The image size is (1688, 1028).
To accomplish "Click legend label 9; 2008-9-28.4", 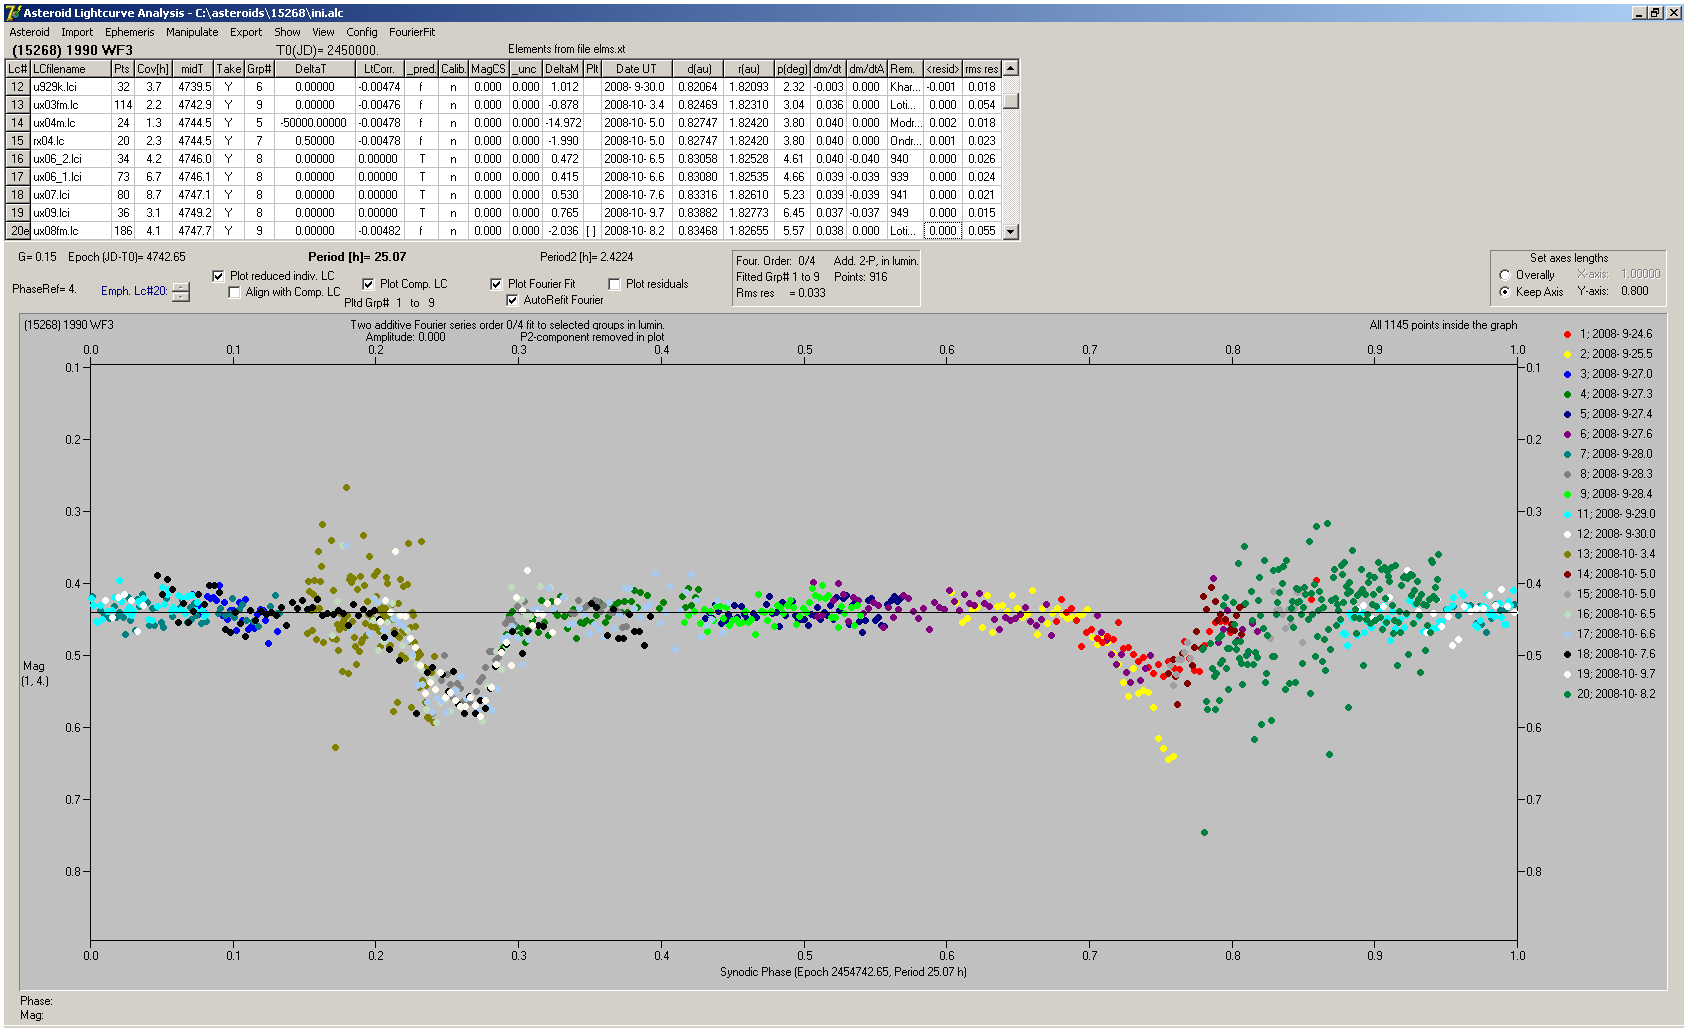I will tap(1616, 494).
